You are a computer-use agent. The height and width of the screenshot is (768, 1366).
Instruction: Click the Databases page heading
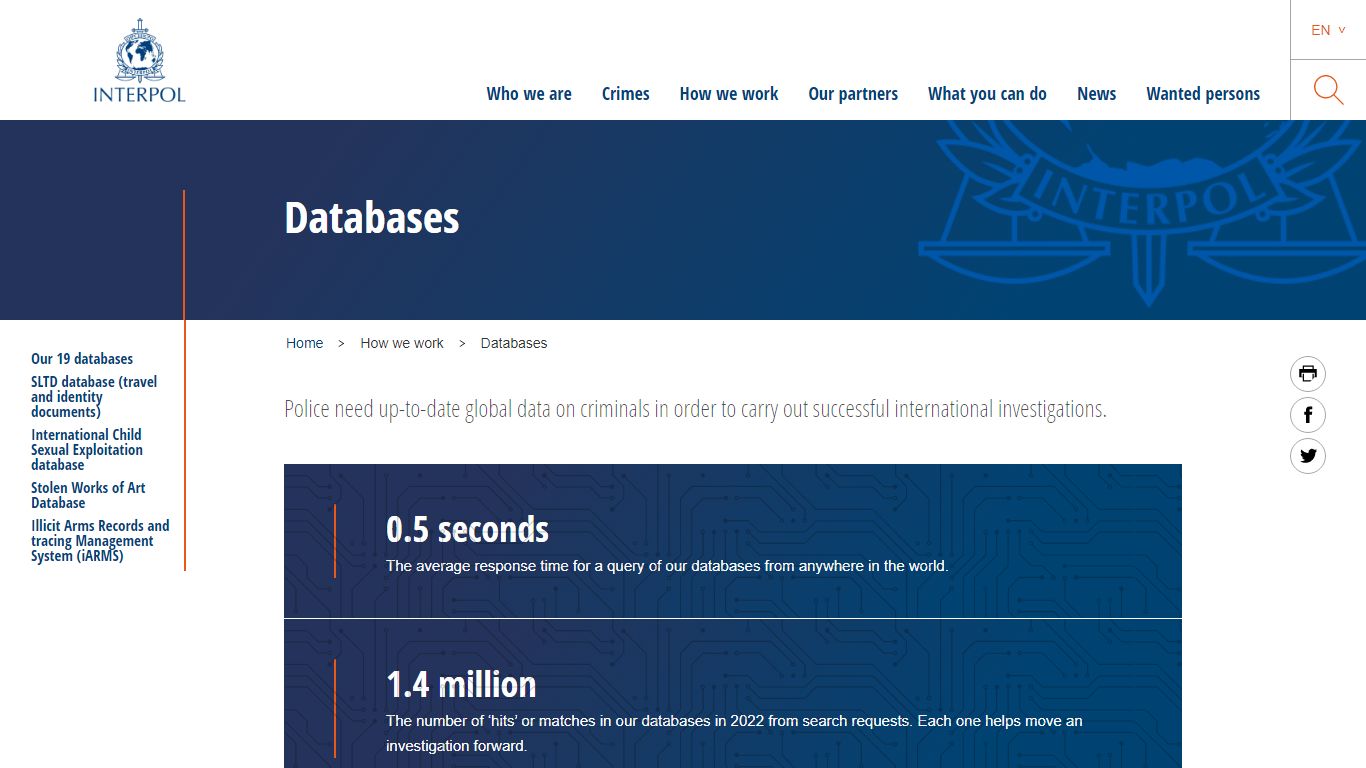click(372, 218)
